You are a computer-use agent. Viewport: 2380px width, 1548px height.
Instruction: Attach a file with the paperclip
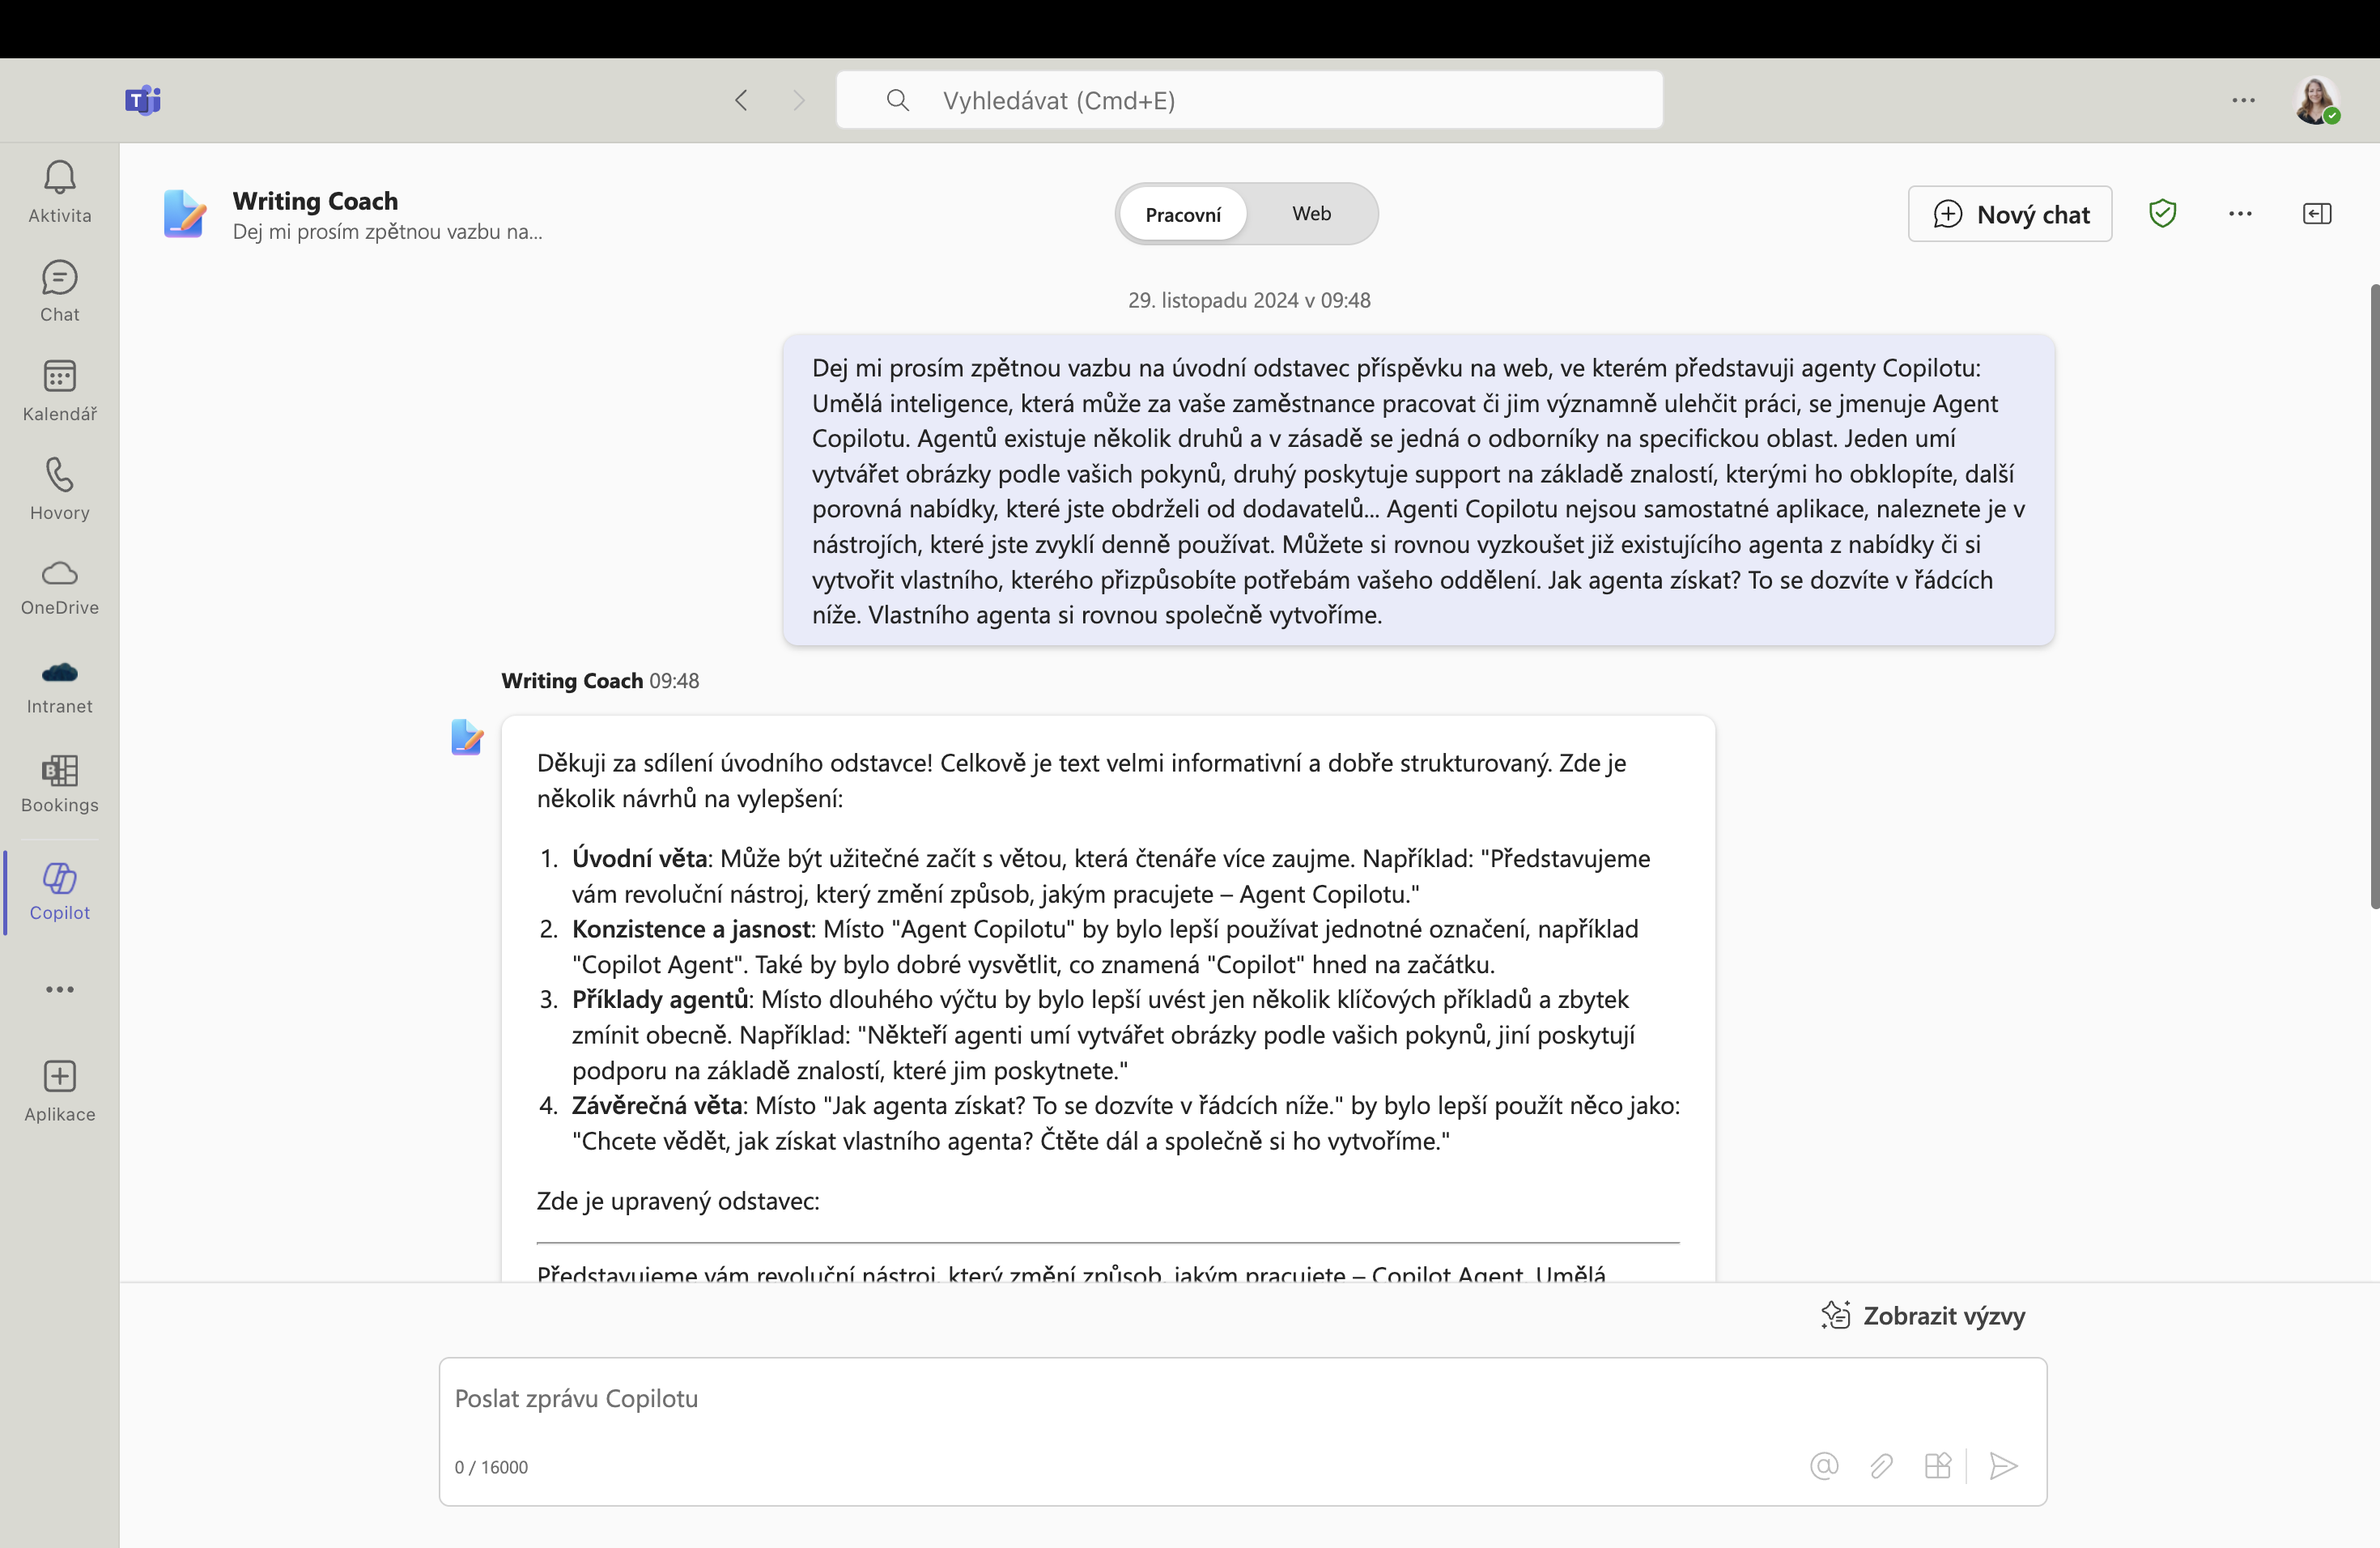(1881, 1466)
